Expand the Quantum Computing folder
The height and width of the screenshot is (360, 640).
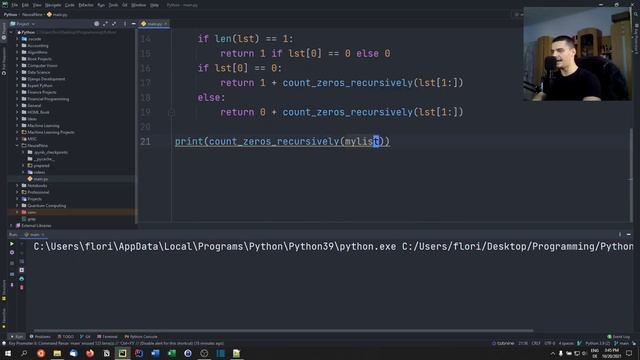click(18, 206)
